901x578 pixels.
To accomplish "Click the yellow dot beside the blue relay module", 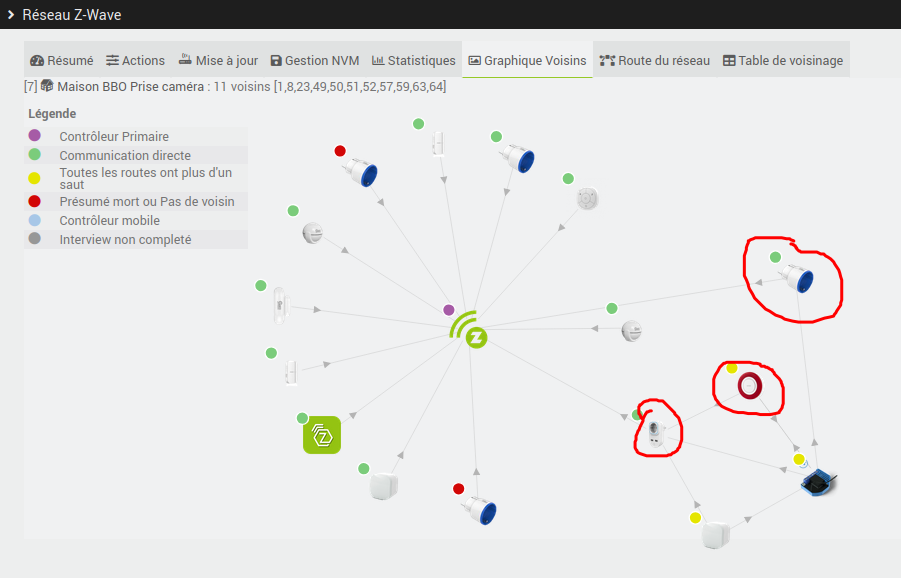I will [x=799, y=459].
